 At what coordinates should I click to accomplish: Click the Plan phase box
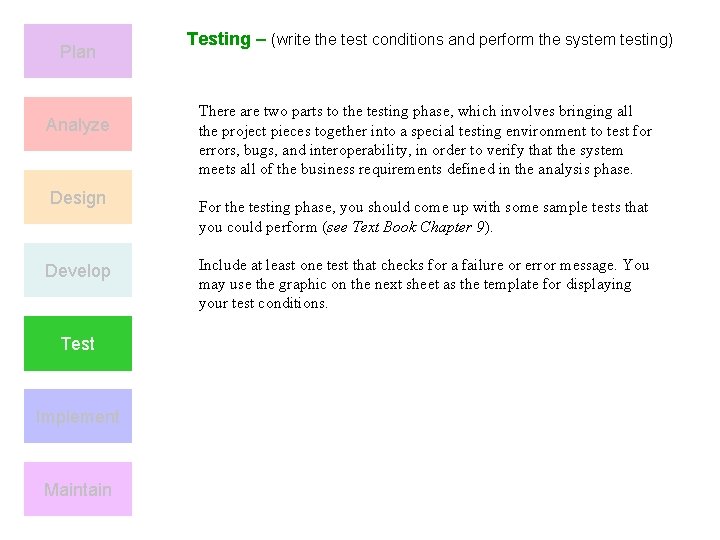coord(78,51)
